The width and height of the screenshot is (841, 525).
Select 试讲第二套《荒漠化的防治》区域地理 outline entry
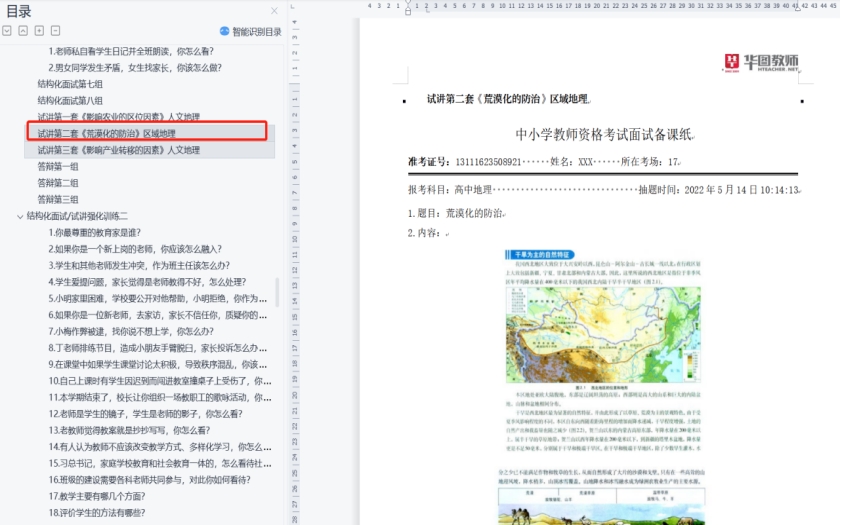(x=106, y=133)
